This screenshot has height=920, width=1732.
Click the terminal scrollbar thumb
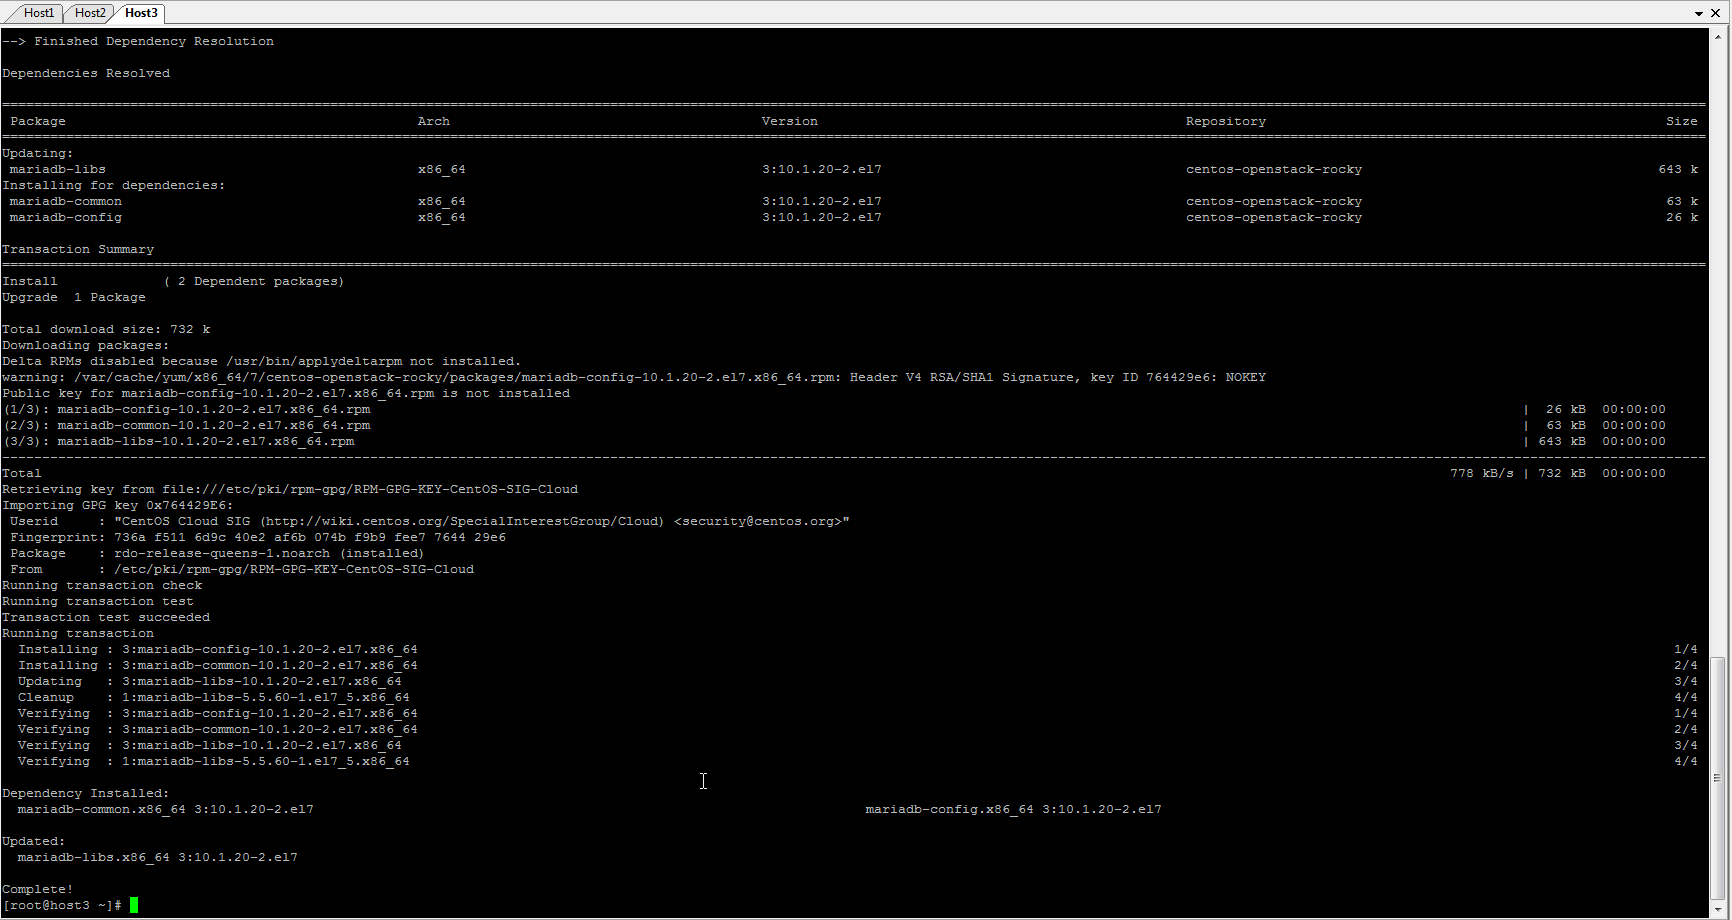(1718, 778)
